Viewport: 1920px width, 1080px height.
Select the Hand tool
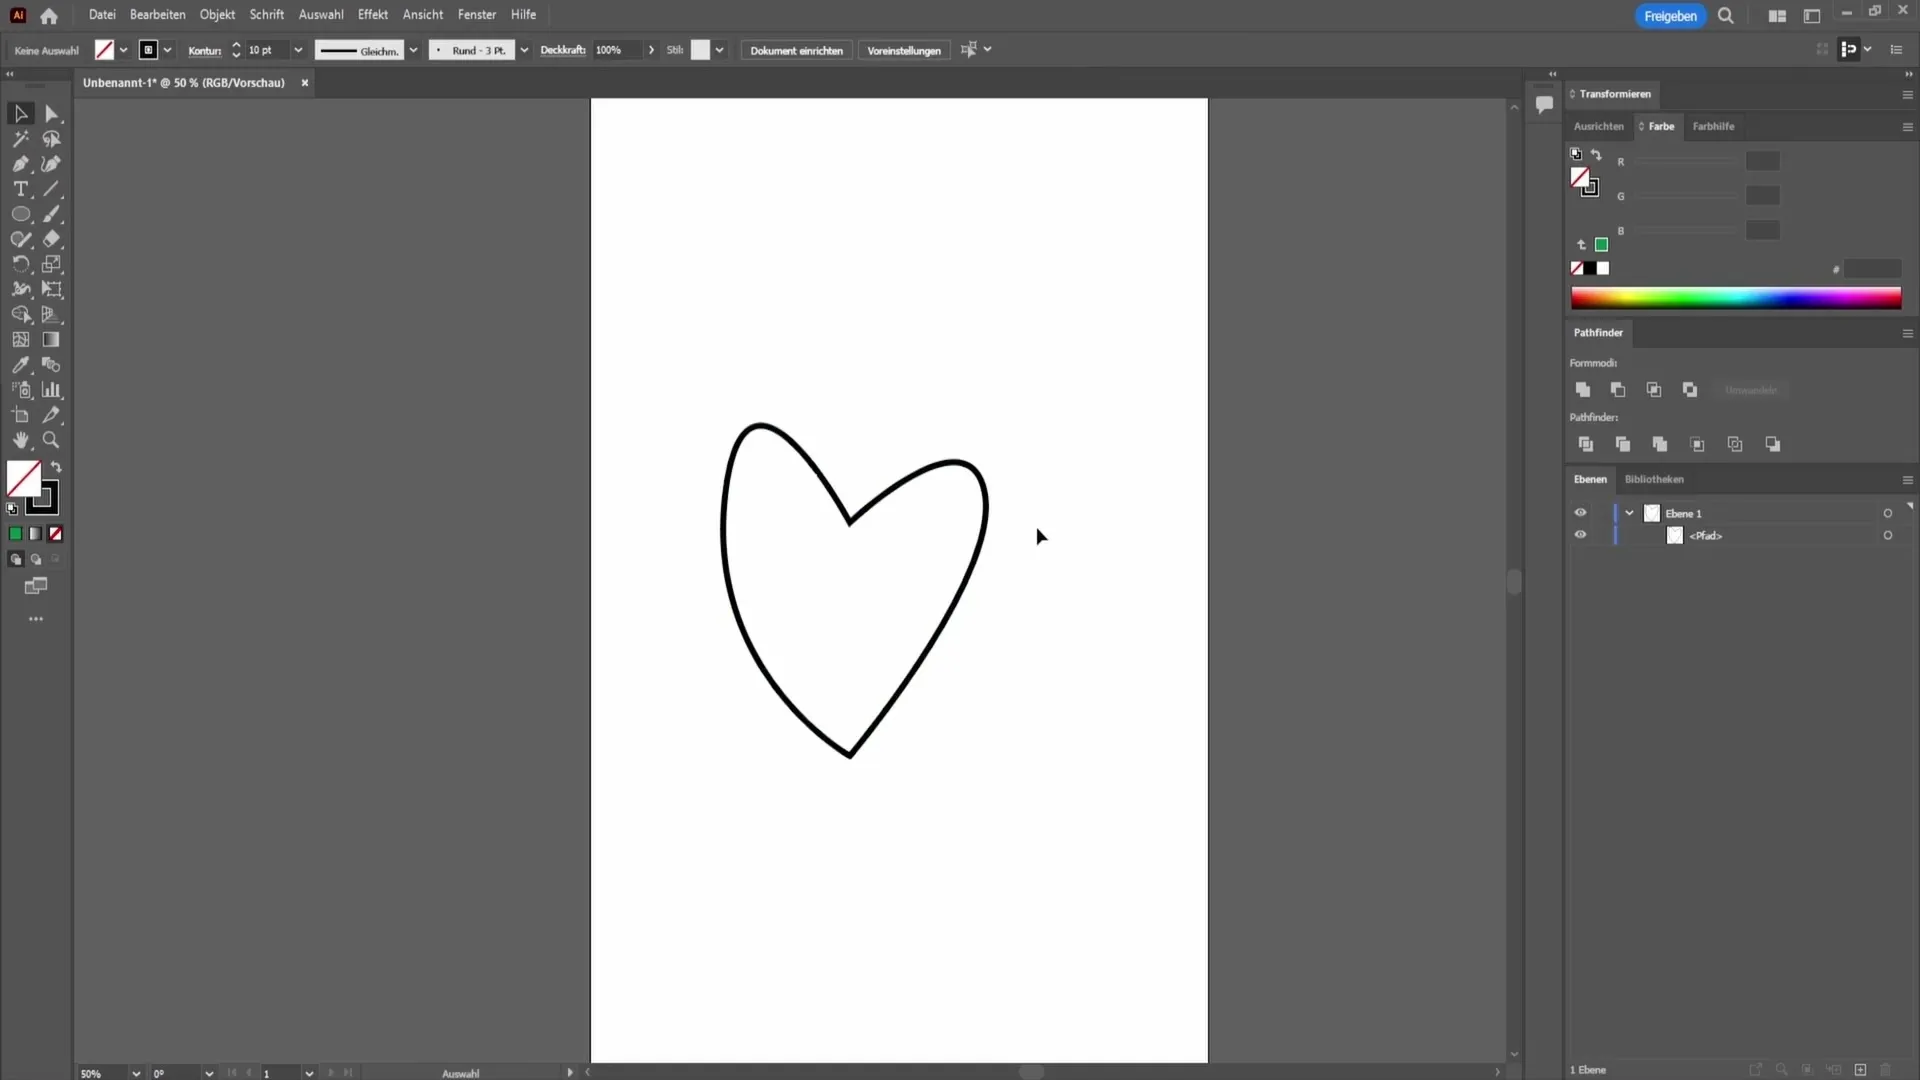tap(20, 440)
